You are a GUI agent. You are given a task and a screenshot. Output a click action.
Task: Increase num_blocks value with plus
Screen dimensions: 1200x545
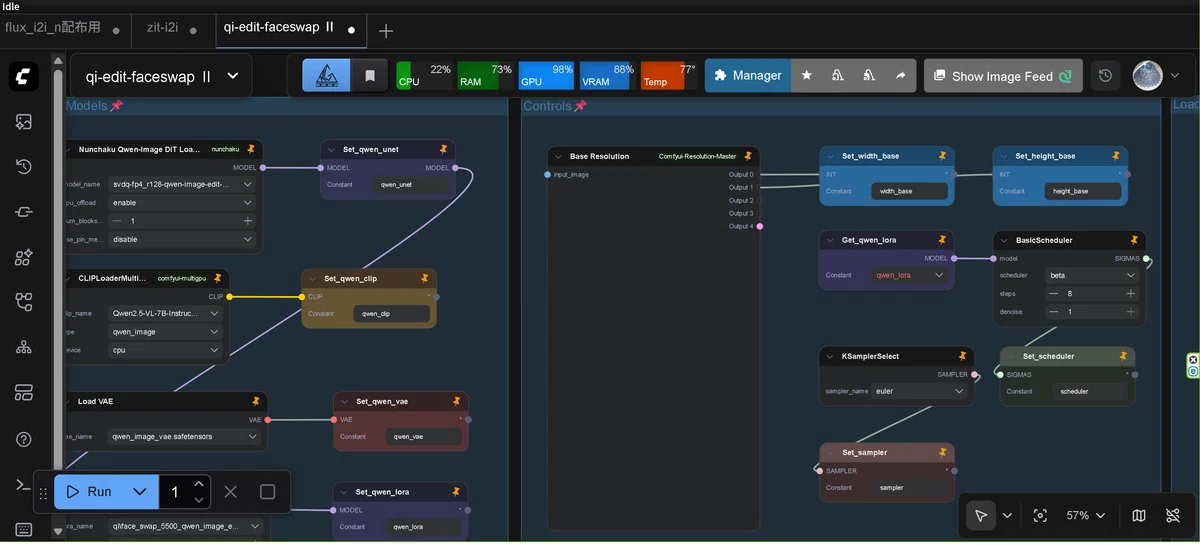coord(247,220)
